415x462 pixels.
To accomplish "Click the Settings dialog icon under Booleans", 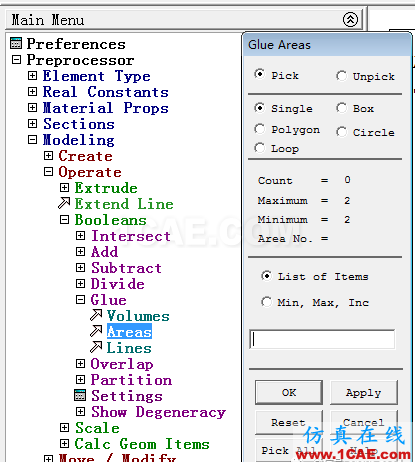I will pyautogui.click(x=80, y=395).
